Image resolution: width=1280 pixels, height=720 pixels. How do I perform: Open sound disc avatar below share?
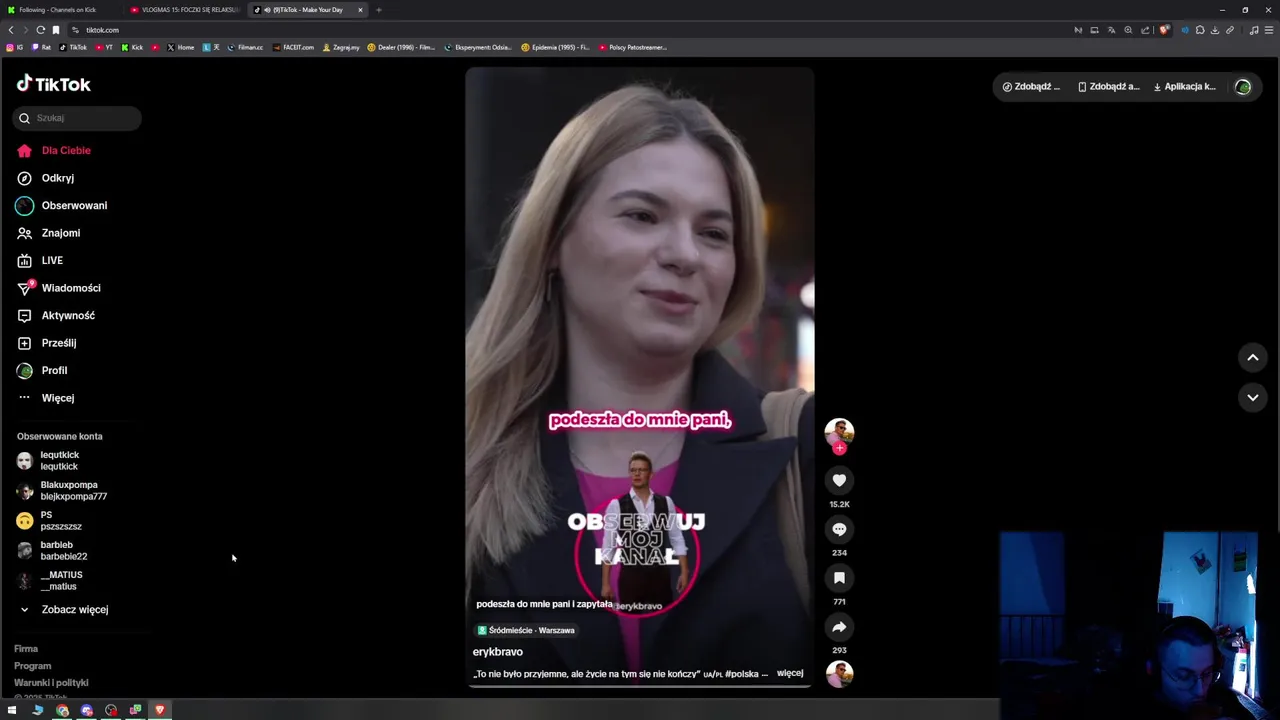coord(839,674)
